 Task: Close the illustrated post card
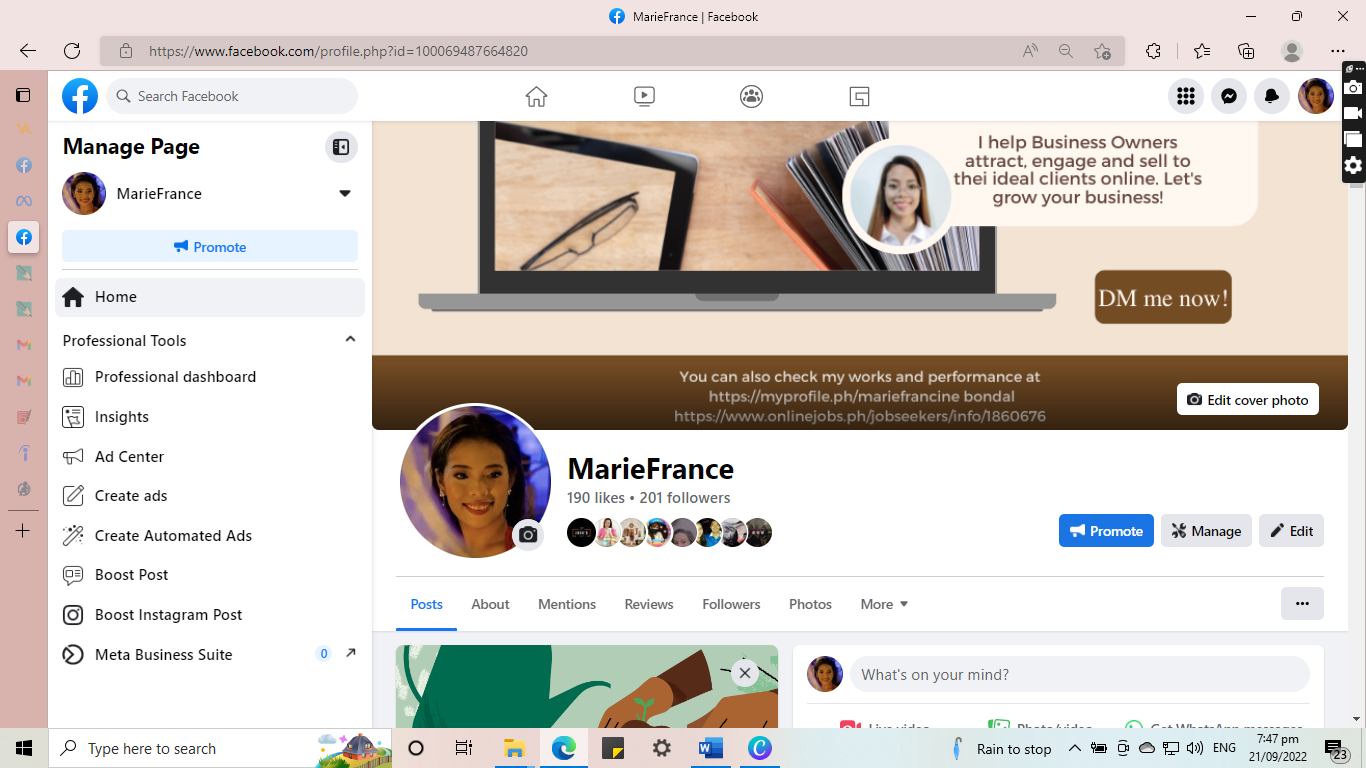(744, 673)
